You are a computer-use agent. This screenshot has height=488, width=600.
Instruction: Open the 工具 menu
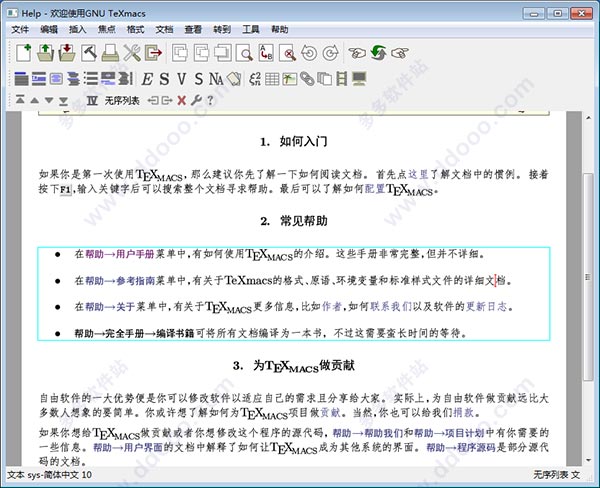(251, 29)
